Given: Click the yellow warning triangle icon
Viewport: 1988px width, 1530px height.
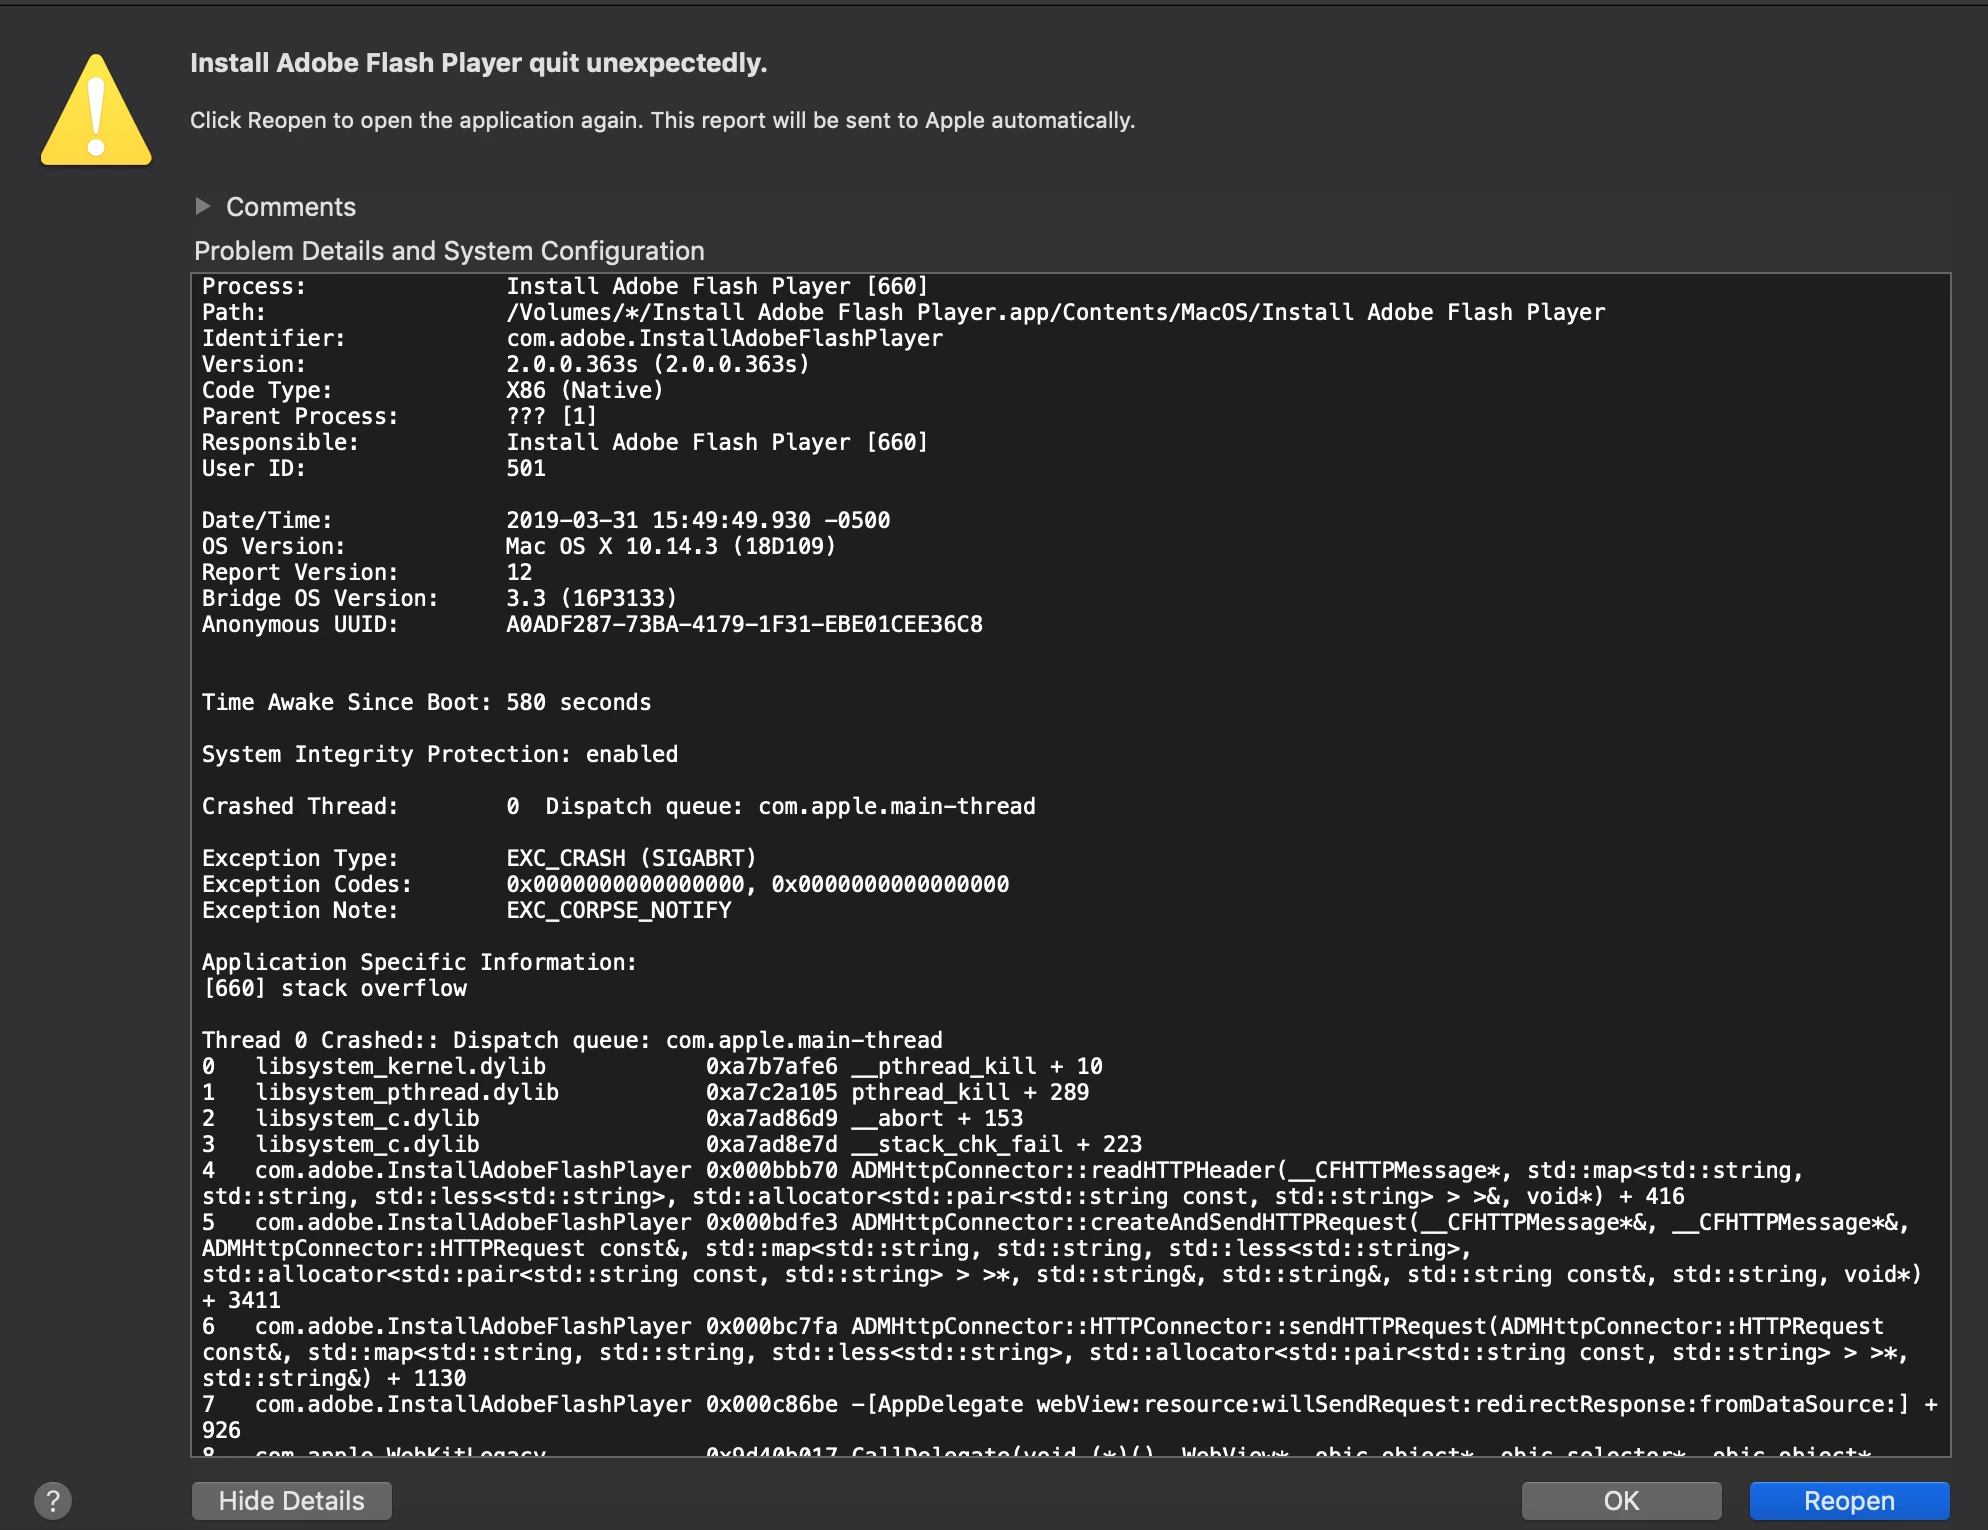Looking at the screenshot, I should 96,112.
